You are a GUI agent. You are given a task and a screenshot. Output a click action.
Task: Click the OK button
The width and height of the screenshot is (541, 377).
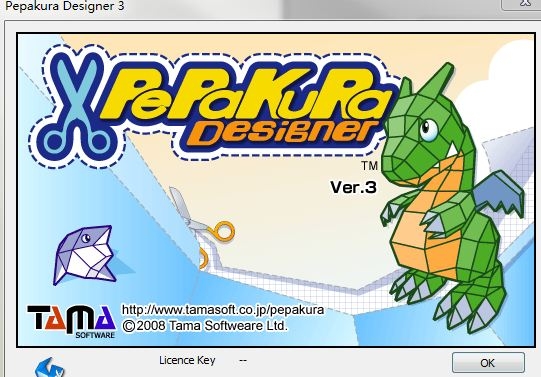pos(488,363)
